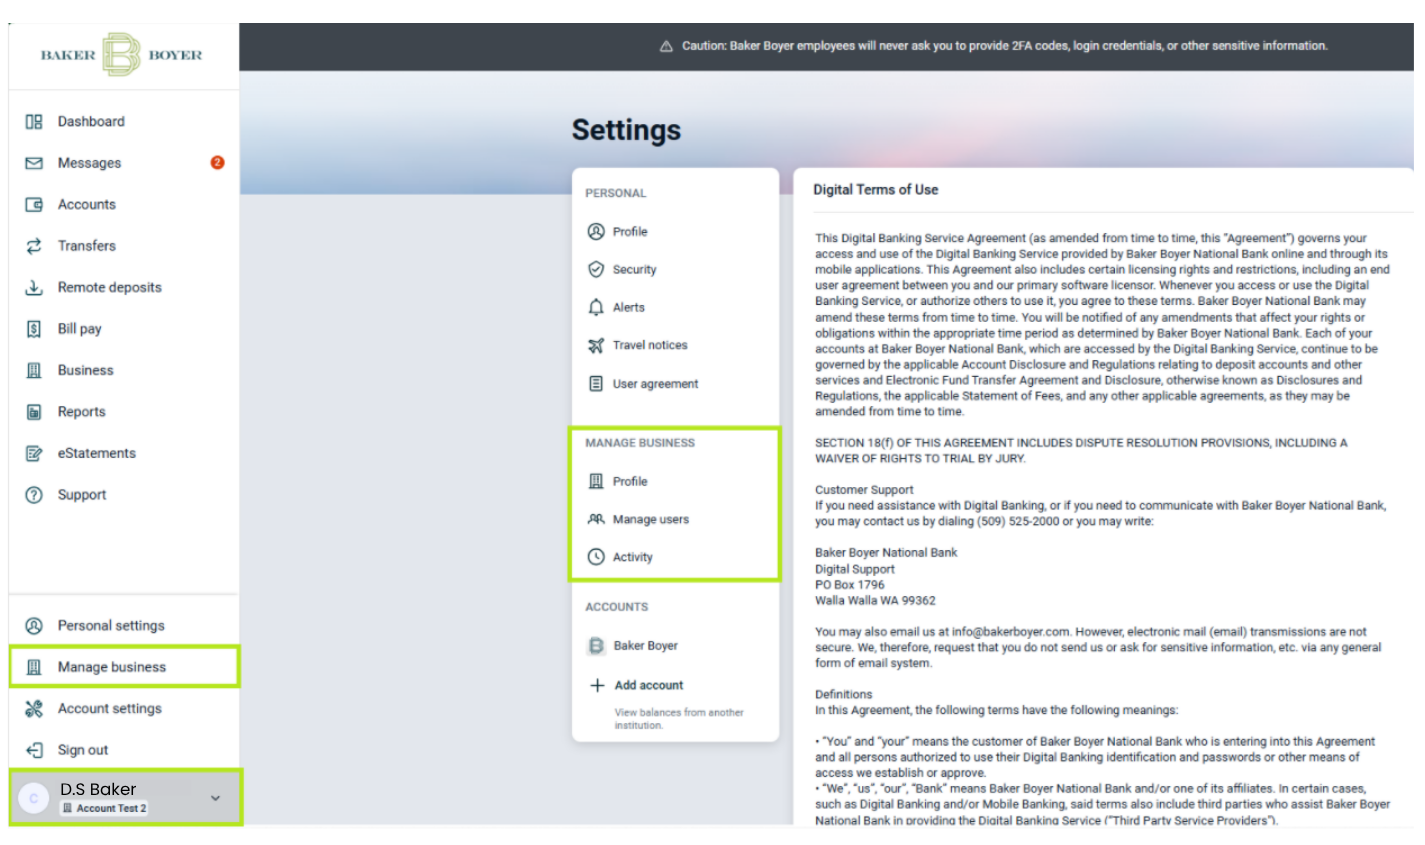This screenshot has height=845, width=1425.
Task: Click the Dashboard grid icon
Action: click(34, 122)
